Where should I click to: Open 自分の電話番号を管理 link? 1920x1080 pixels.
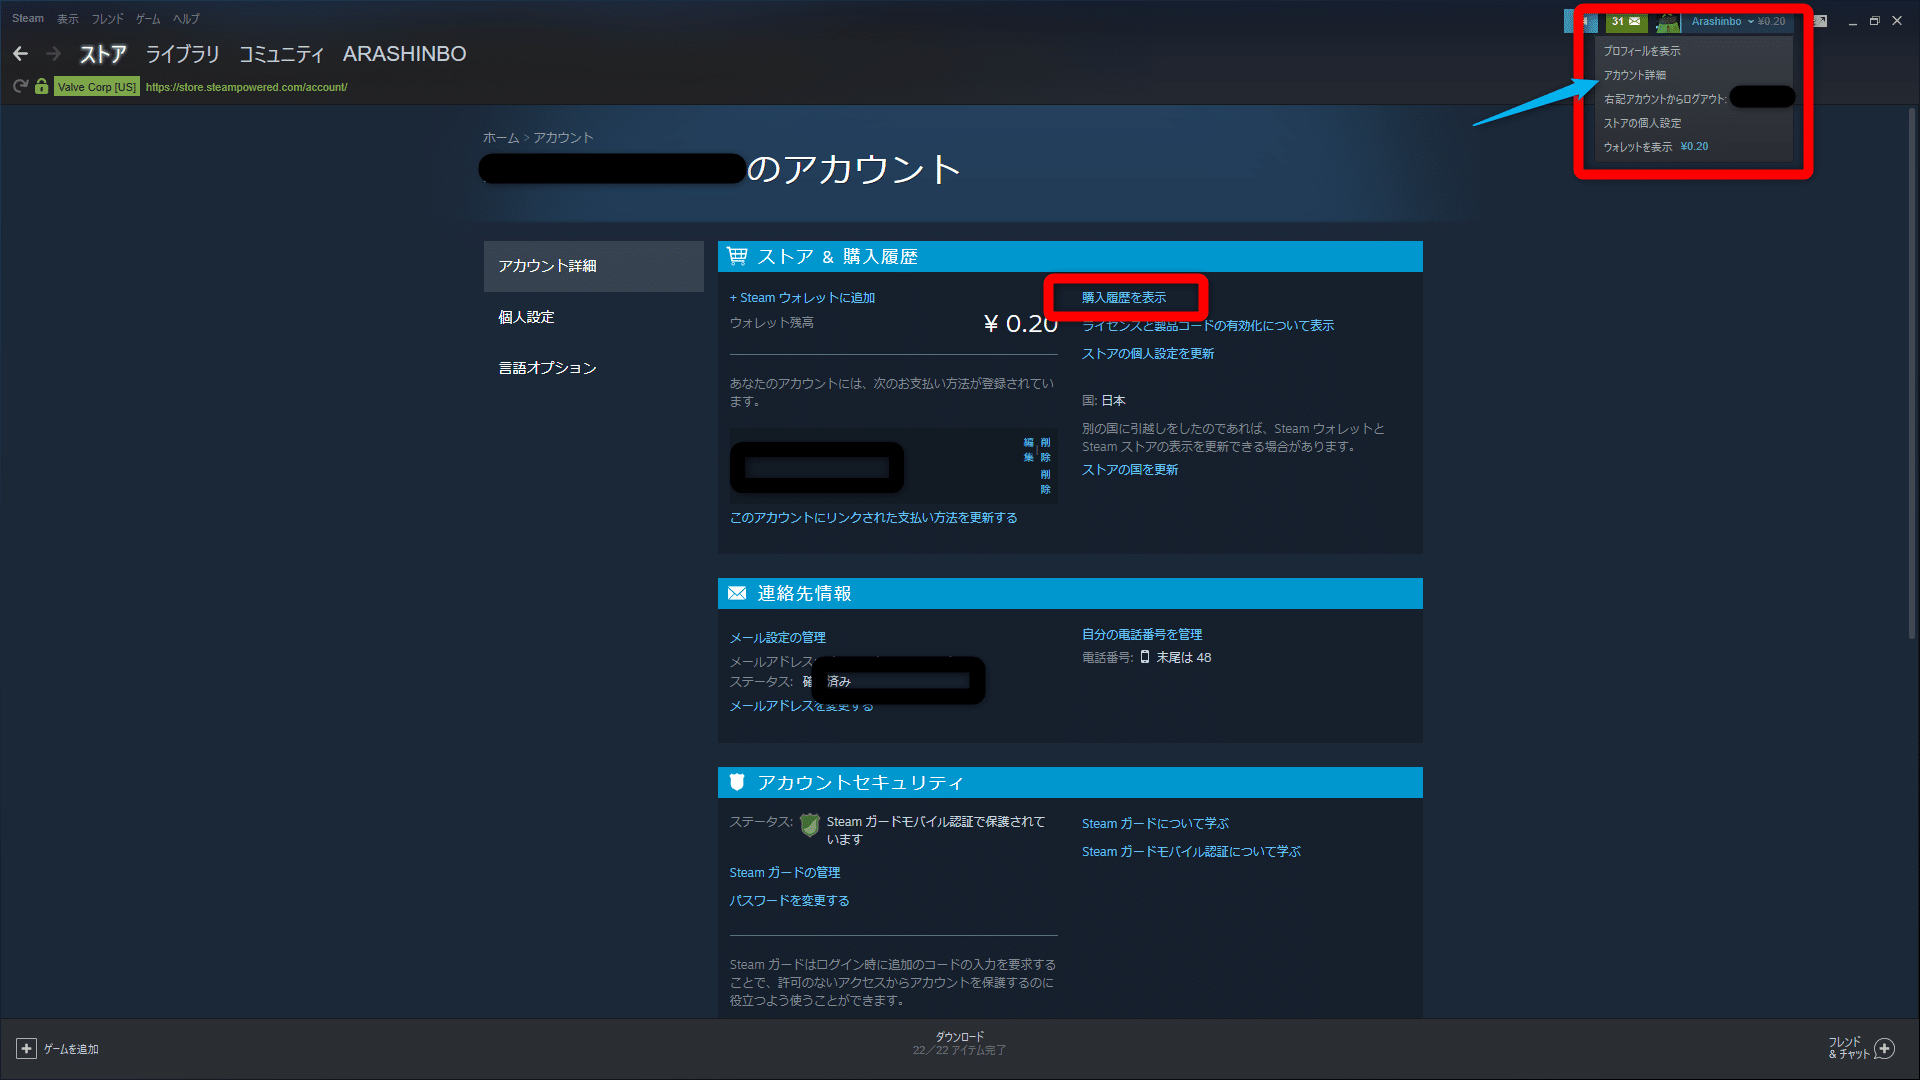[x=1142, y=635]
